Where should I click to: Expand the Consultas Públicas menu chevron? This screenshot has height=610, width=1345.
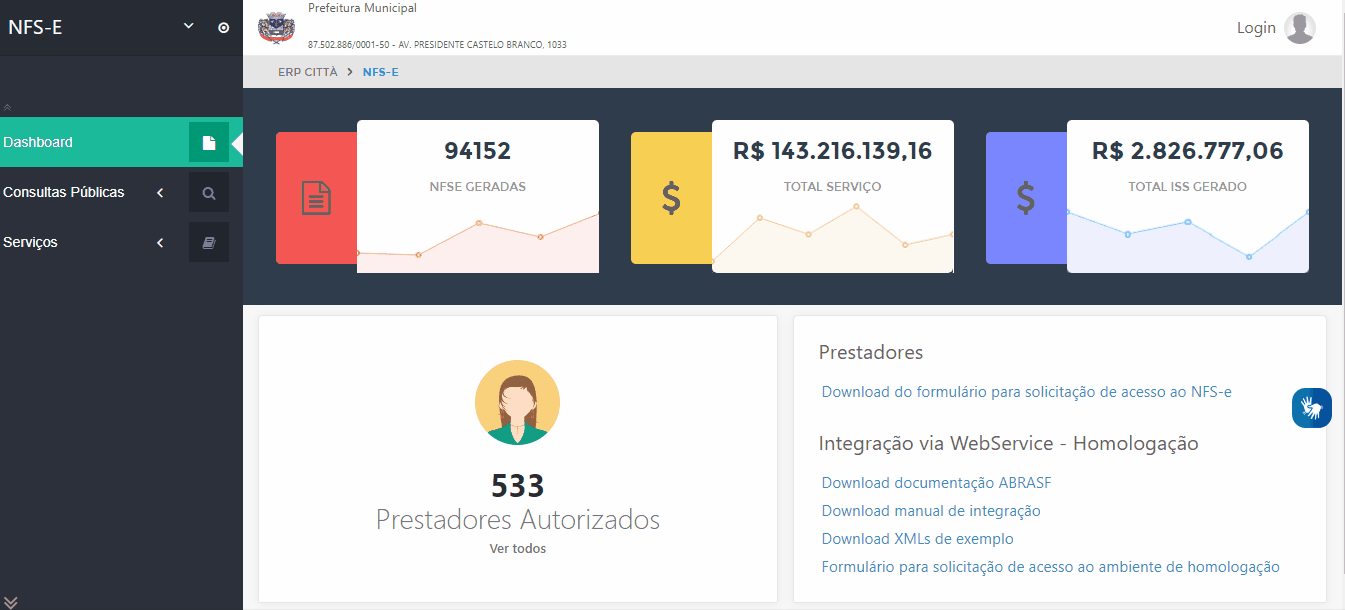coord(159,192)
